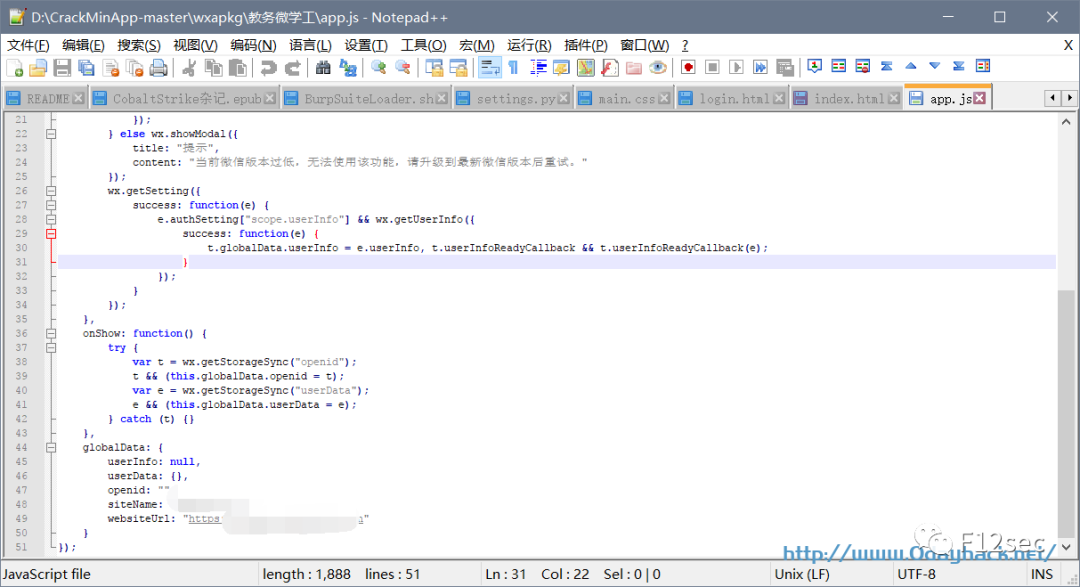The image size is (1080, 587).
Task: Close the settings.py tab
Action: point(563,99)
